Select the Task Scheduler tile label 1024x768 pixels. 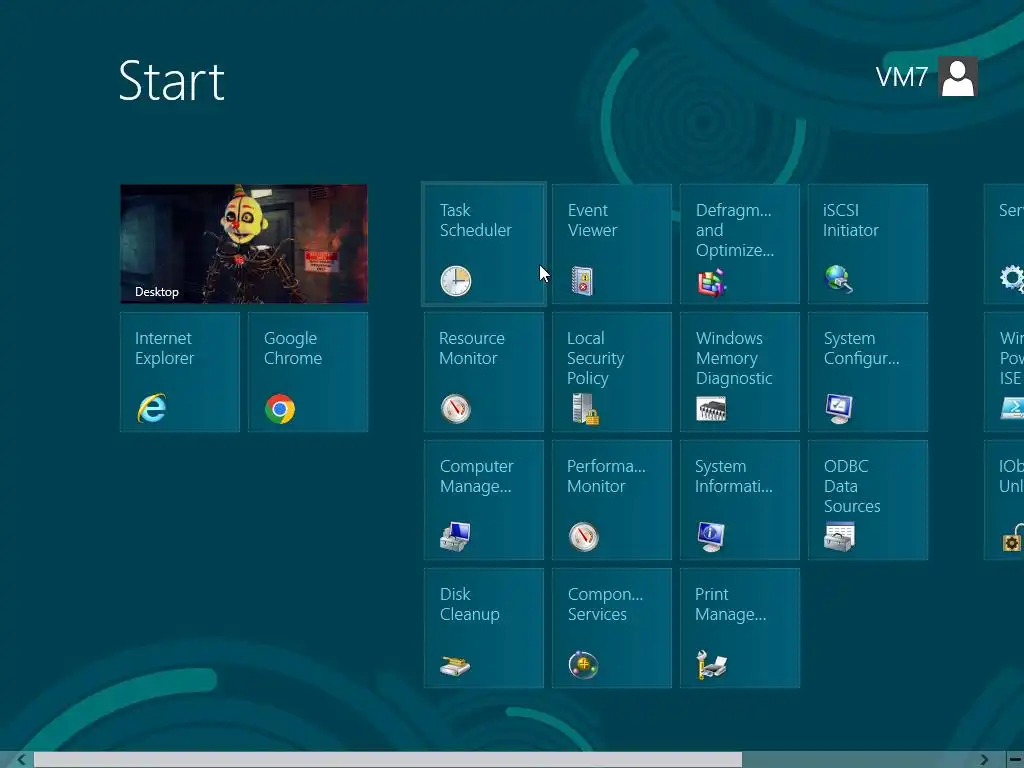tap(475, 220)
